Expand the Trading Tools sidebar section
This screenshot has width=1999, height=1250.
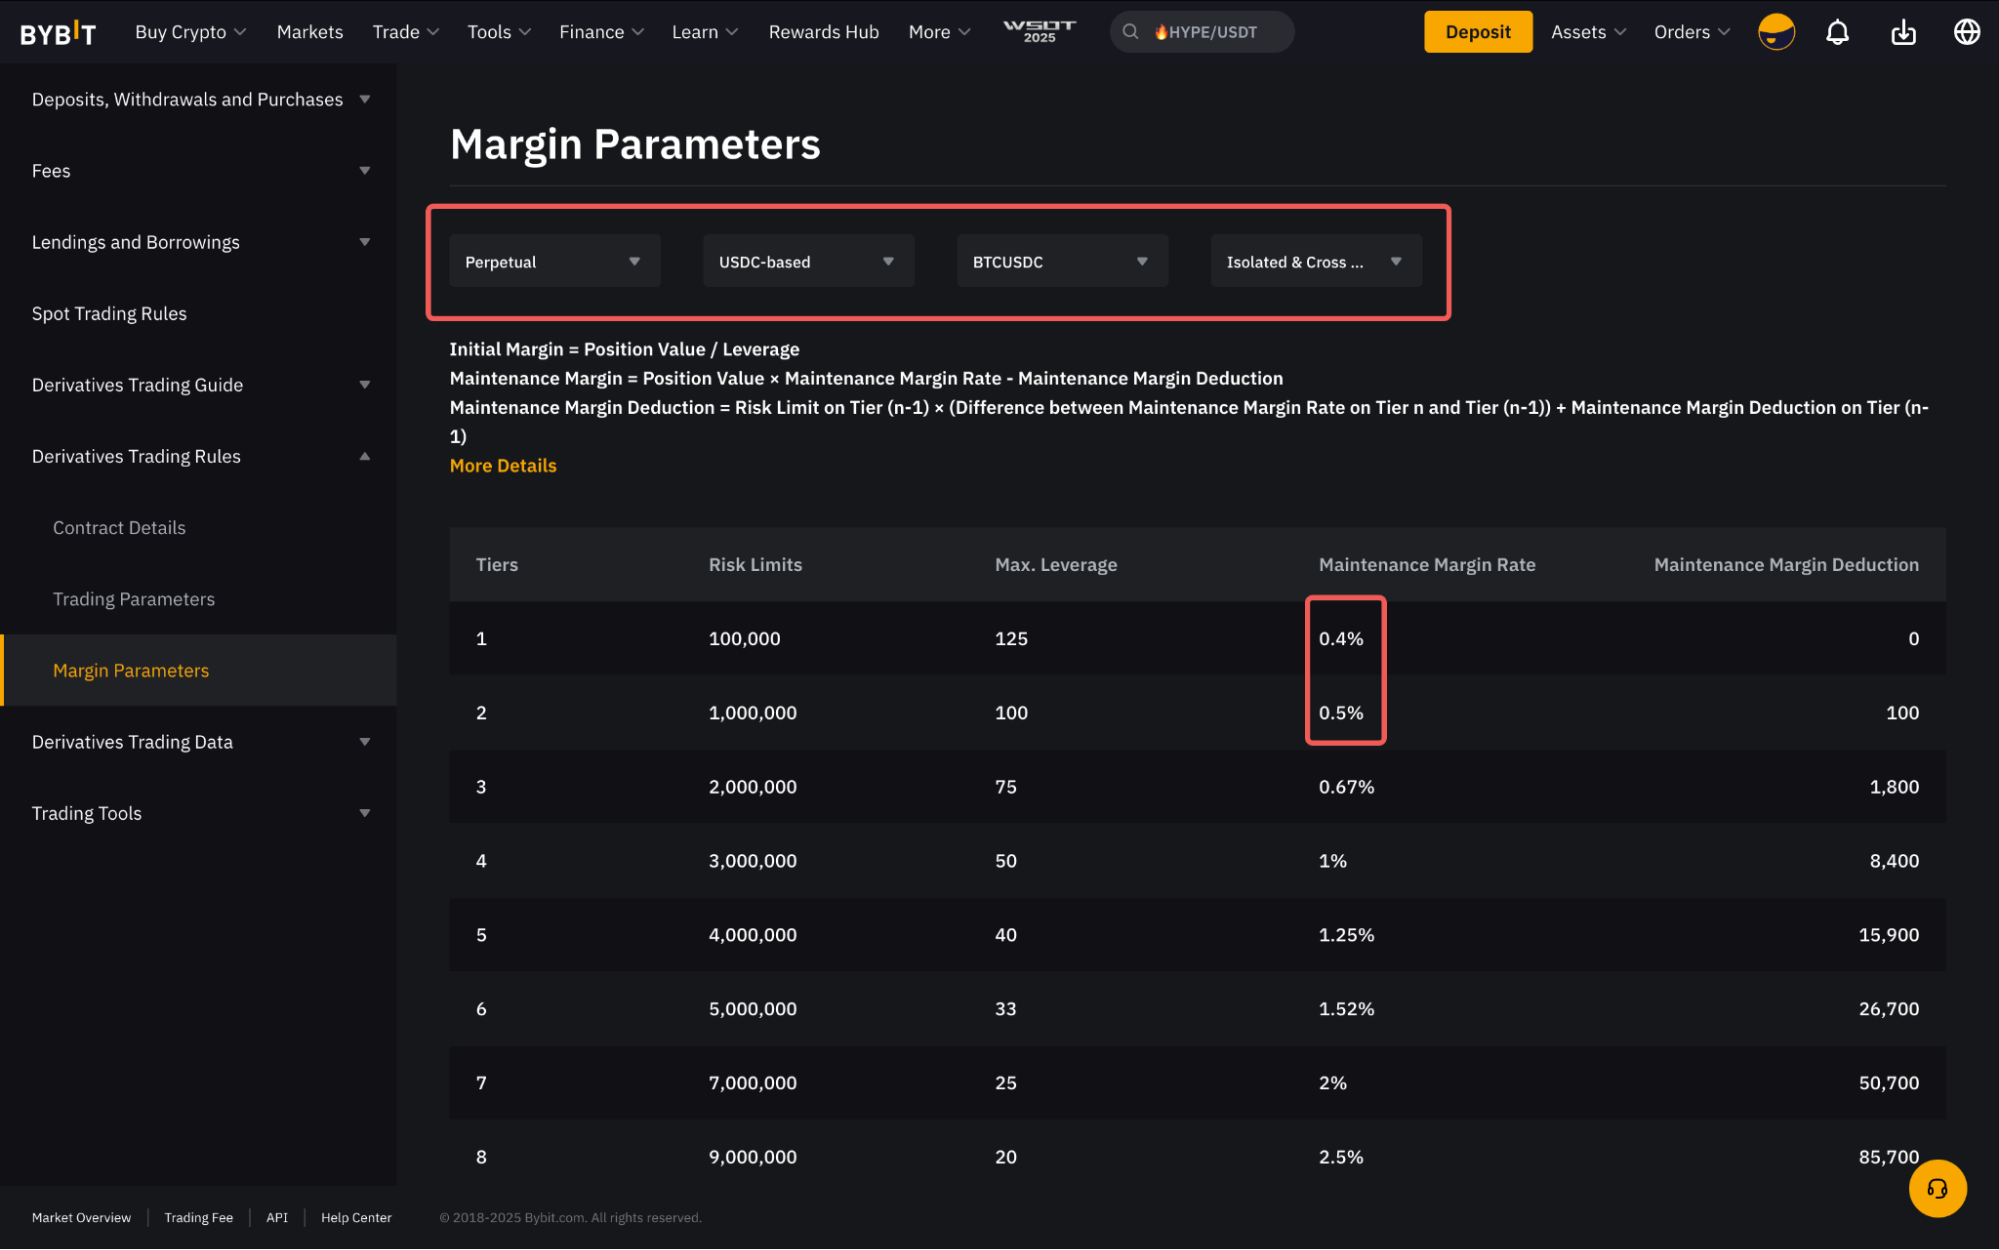(200, 813)
